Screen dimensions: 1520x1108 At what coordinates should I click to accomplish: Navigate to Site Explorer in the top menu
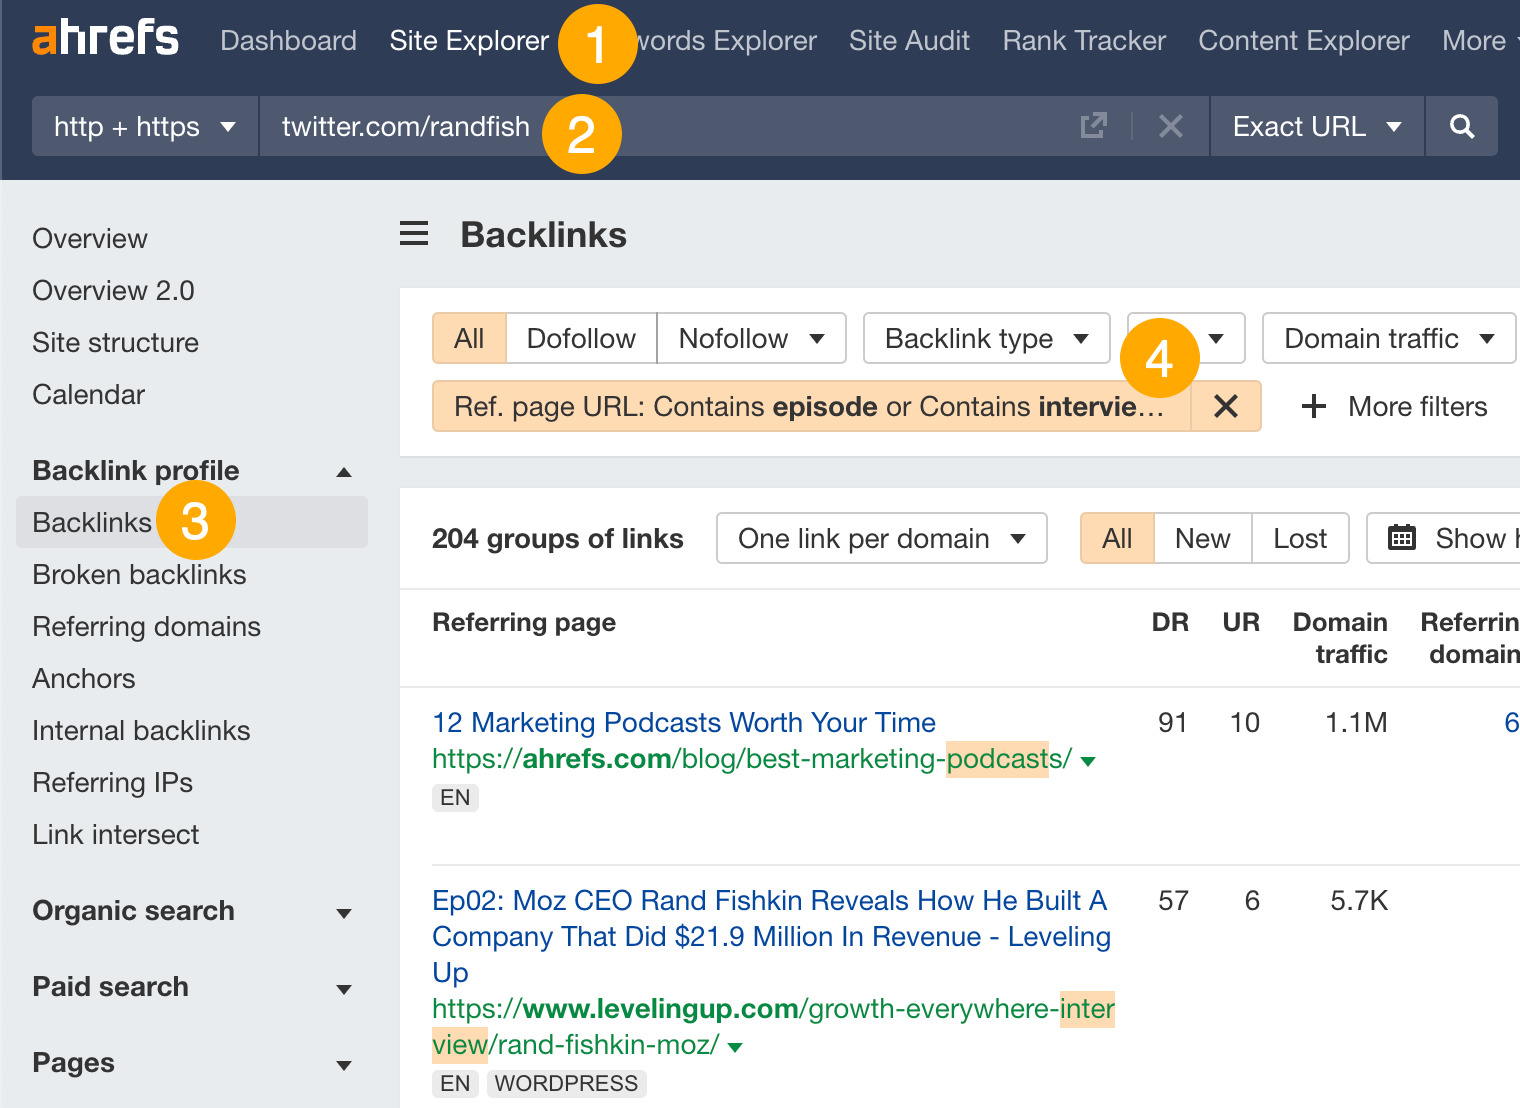pos(469,40)
